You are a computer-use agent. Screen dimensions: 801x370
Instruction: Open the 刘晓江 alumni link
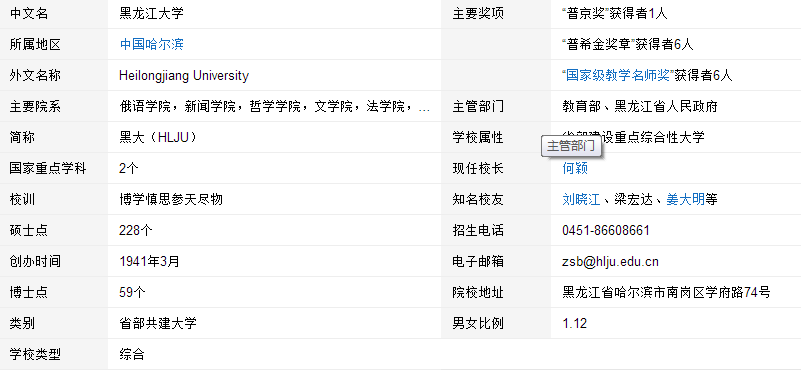point(581,199)
